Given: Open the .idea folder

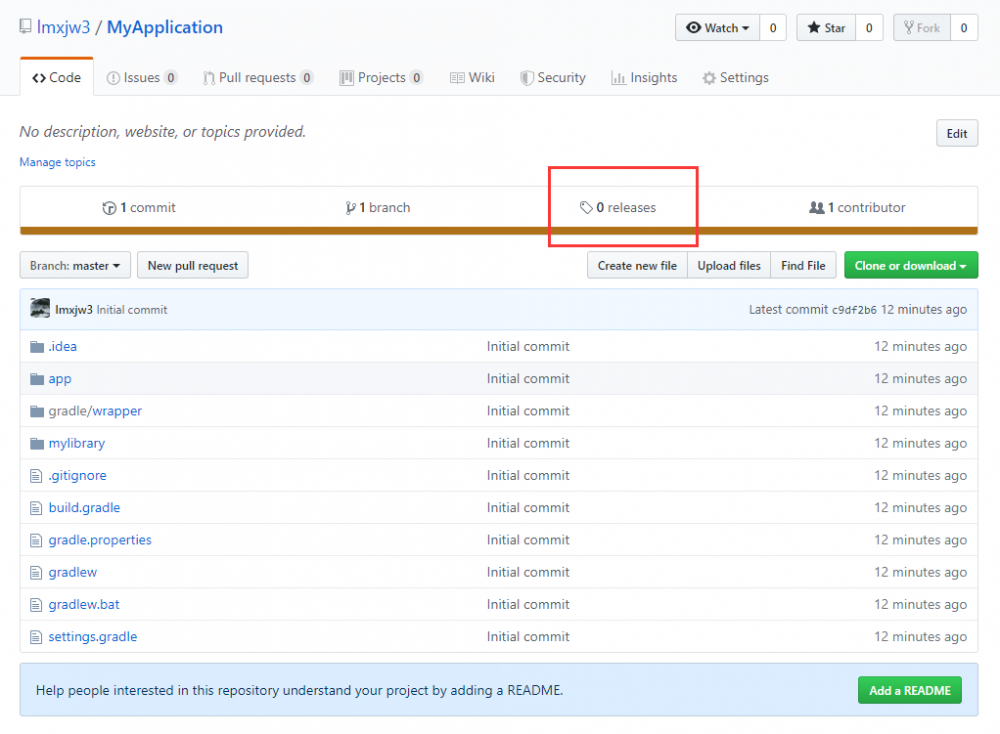Looking at the screenshot, I should point(62,347).
